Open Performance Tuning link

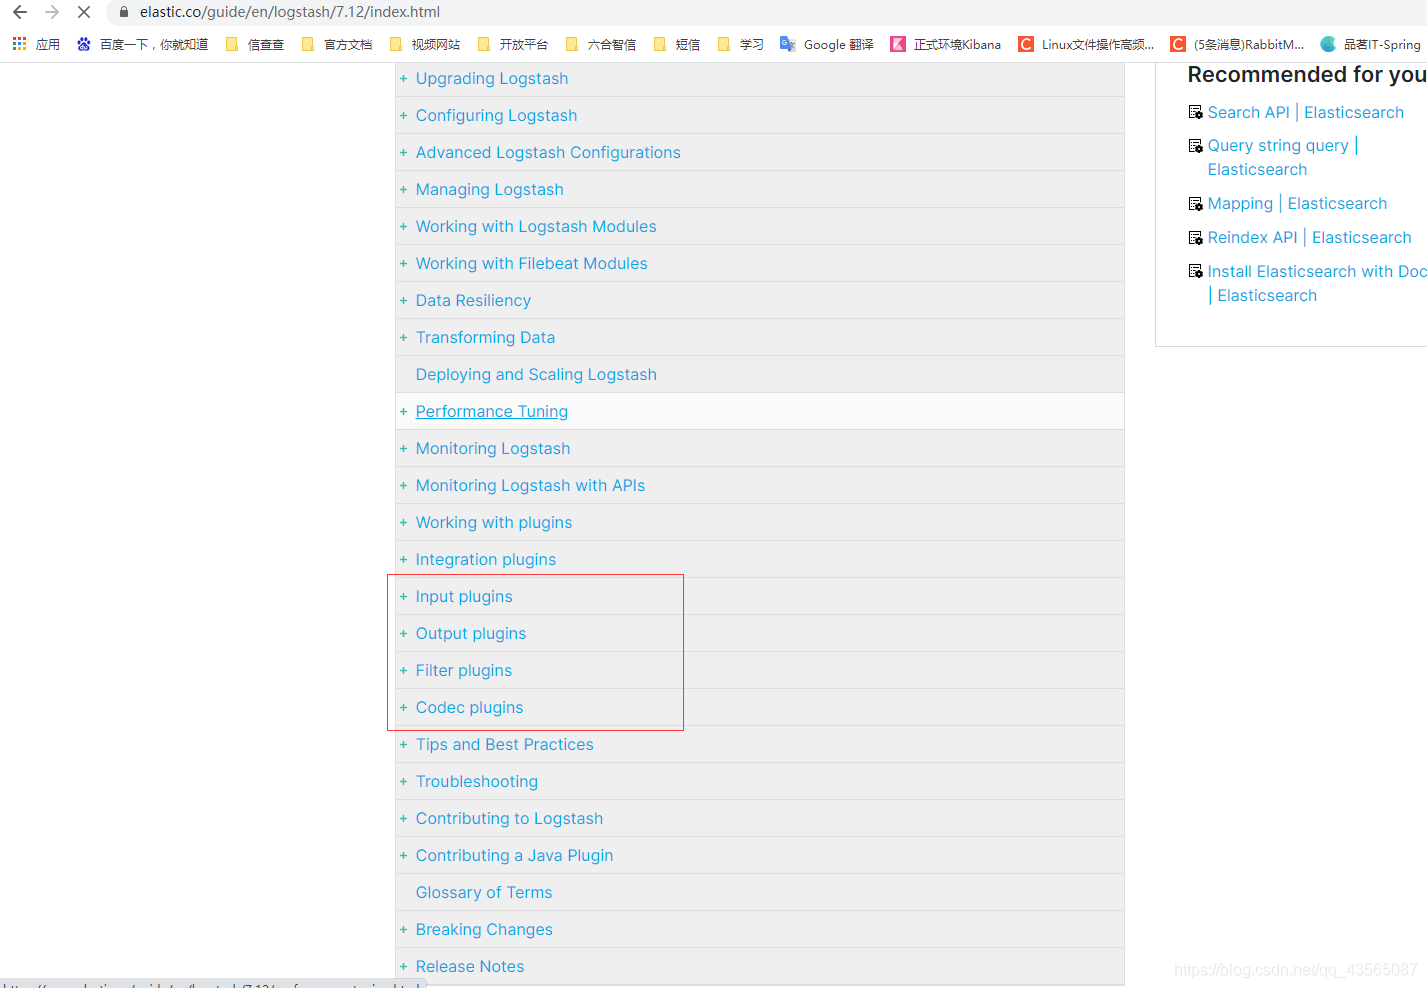tap(491, 411)
